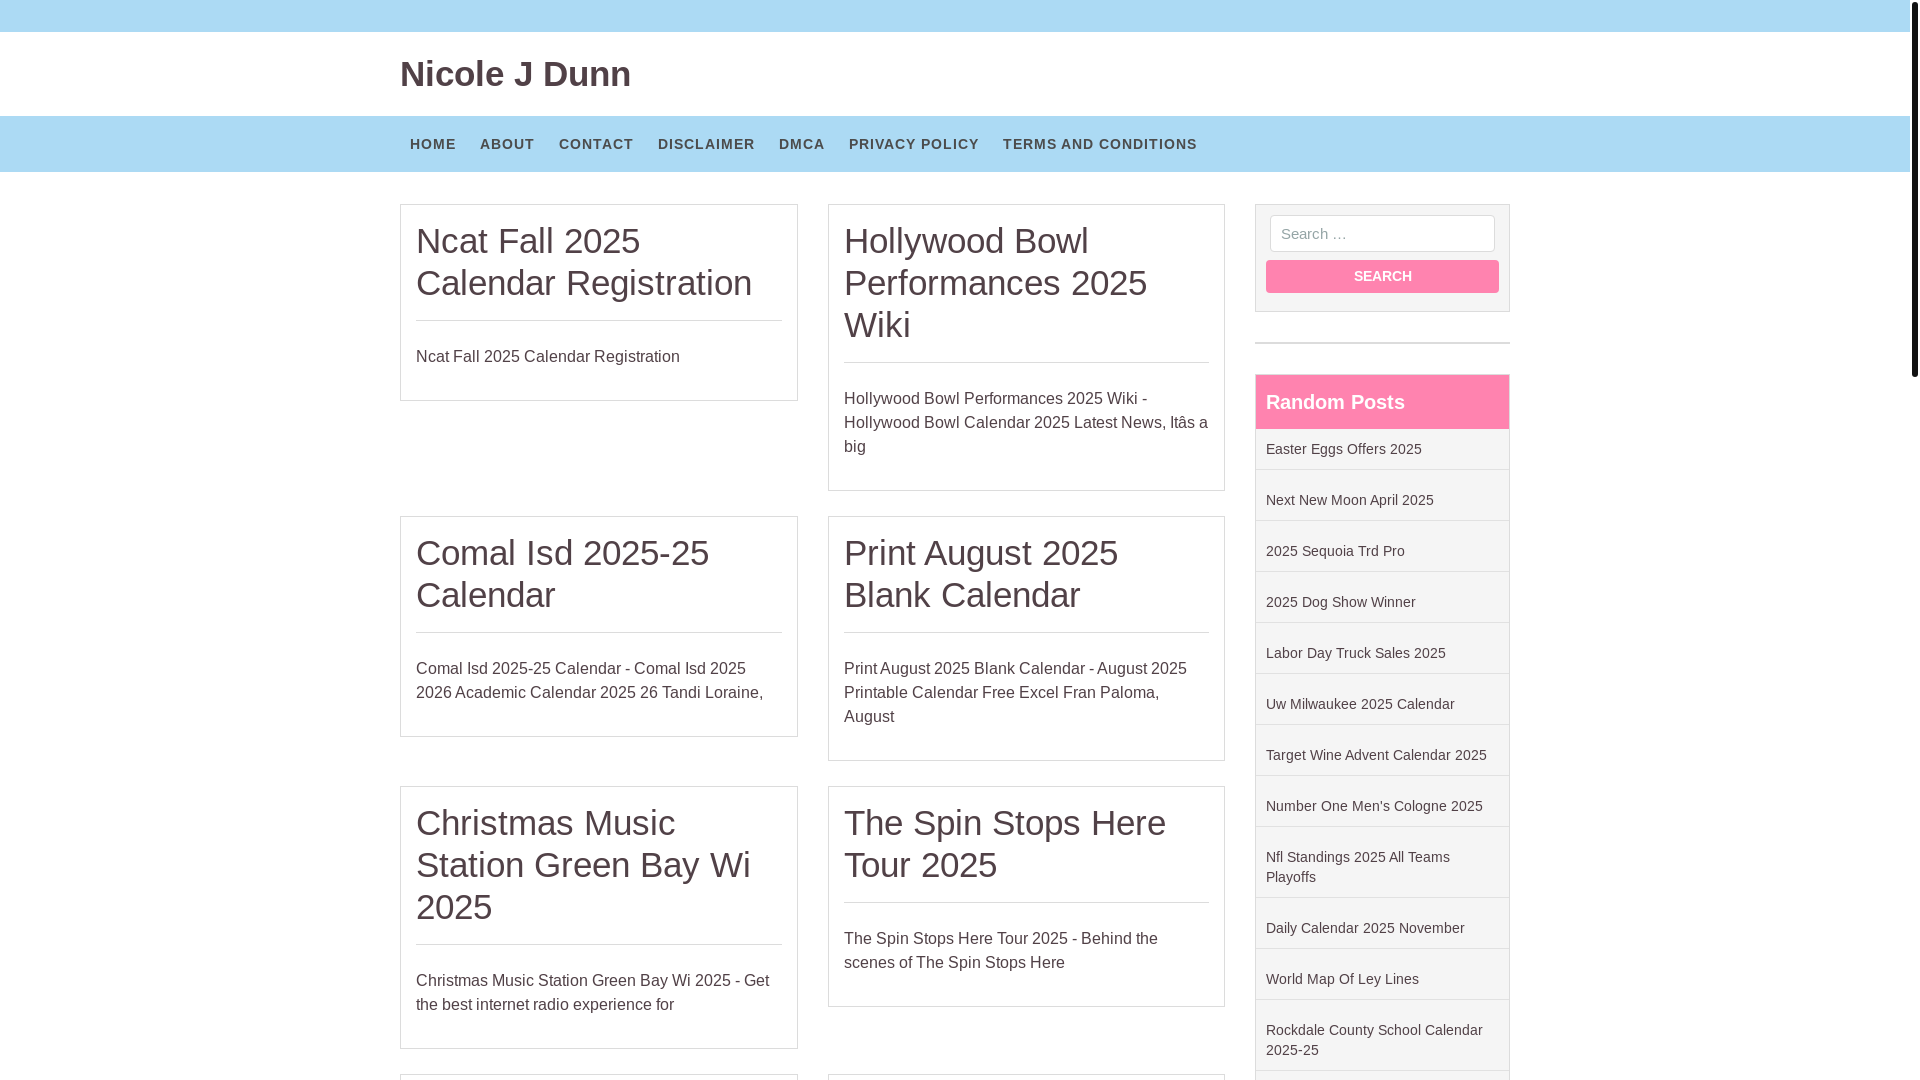Click Ncat Fall 2025 Calendar Registration excerpt text

click(547, 357)
